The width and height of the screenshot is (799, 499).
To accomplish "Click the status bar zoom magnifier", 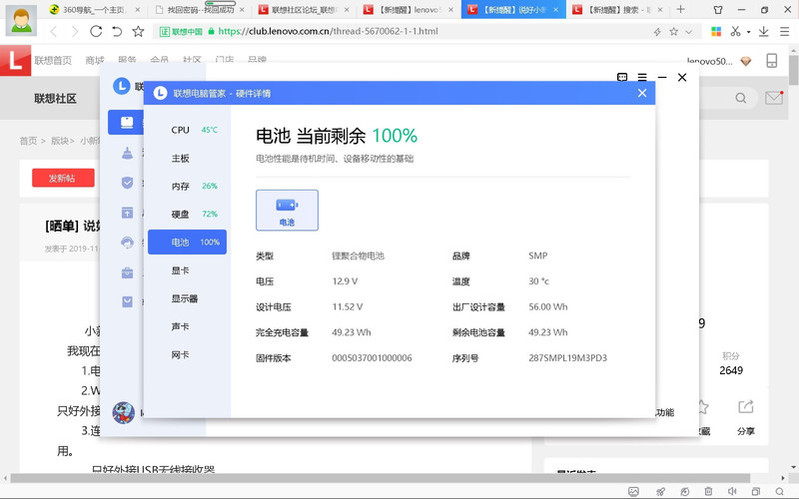I will click(779, 491).
